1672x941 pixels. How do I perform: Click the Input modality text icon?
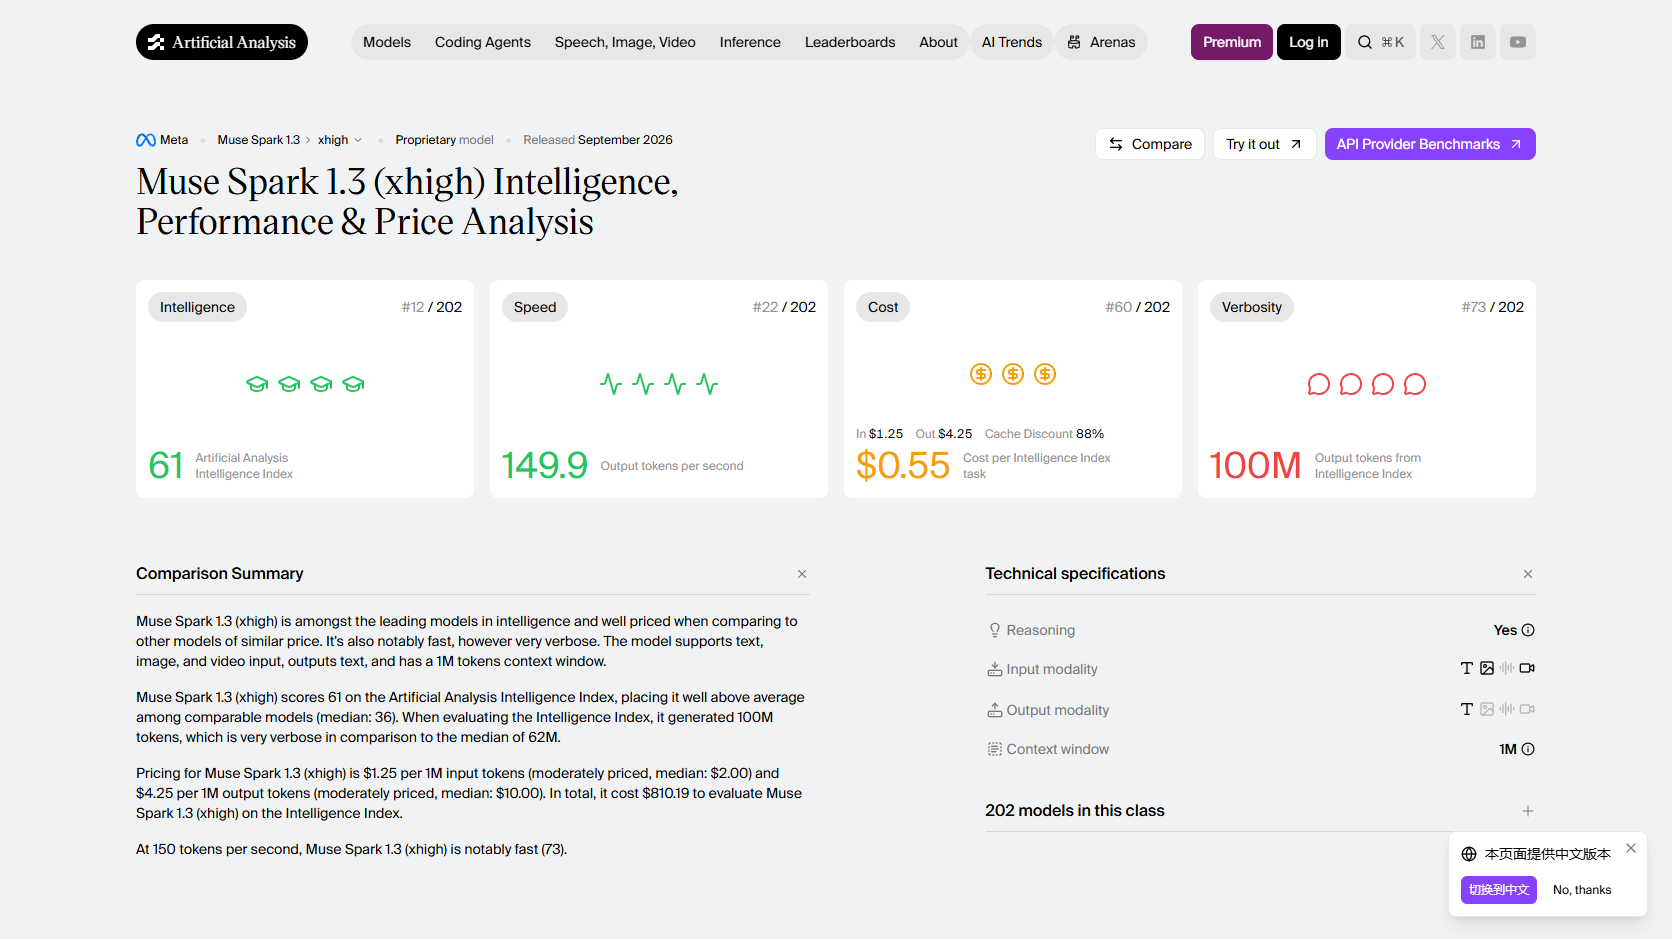(1467, 668)
